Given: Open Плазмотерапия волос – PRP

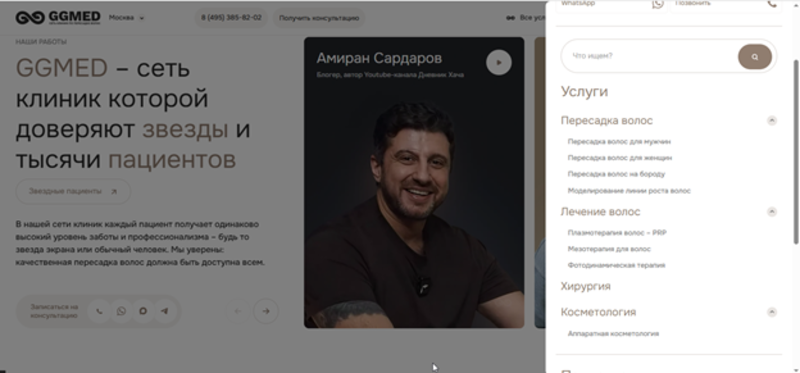Looking at the screenshot, I should coord(617,233).
